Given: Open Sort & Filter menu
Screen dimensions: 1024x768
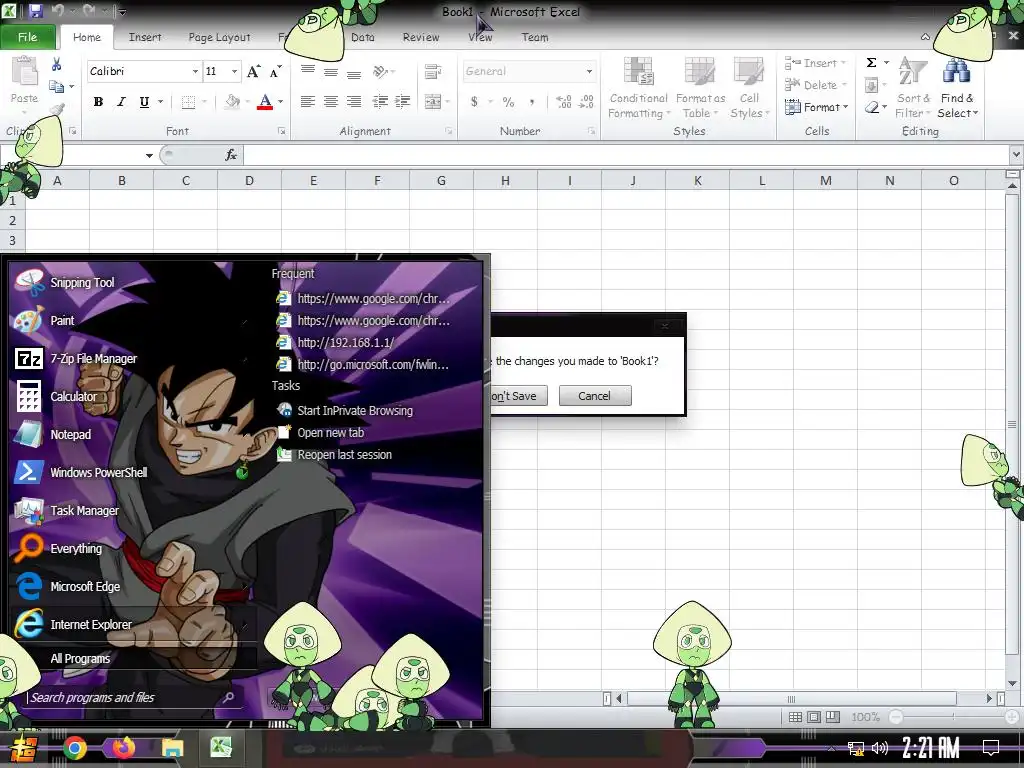Looking at the screenshot, I should click(913, 88).
